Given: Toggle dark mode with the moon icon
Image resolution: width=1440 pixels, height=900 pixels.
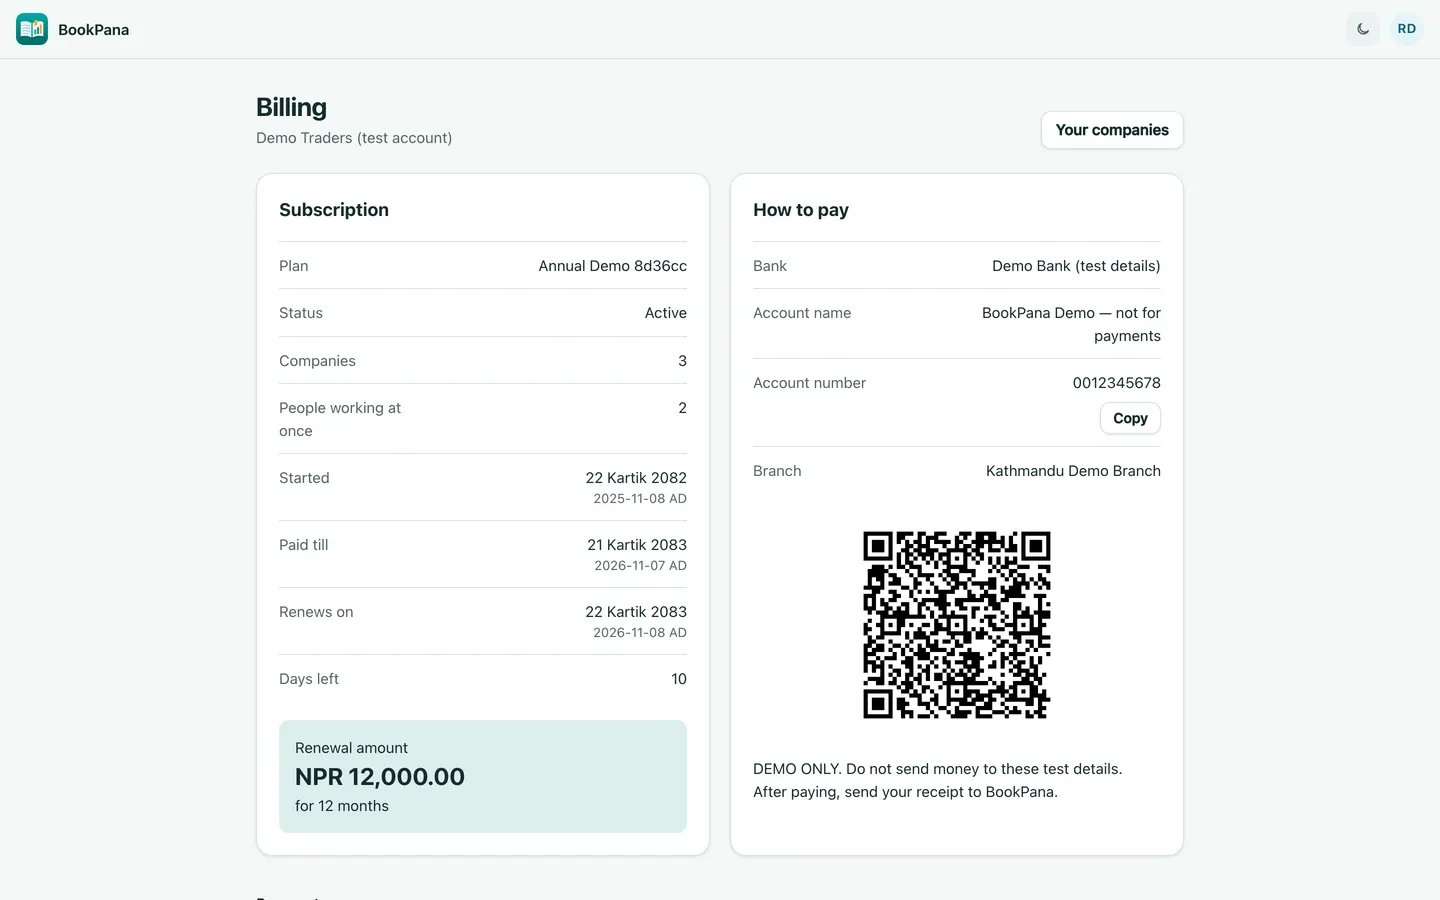Looking at the screenshot, I should [1363, 29].
